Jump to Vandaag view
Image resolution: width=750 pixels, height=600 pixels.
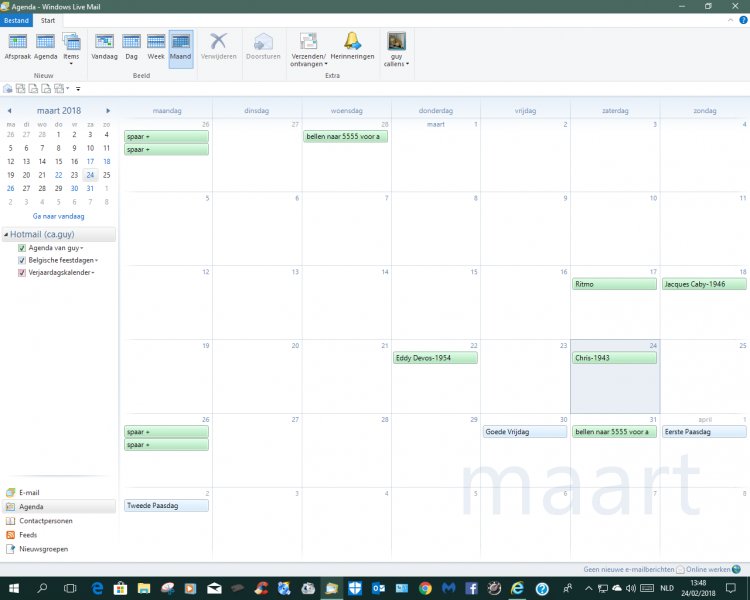104,47
